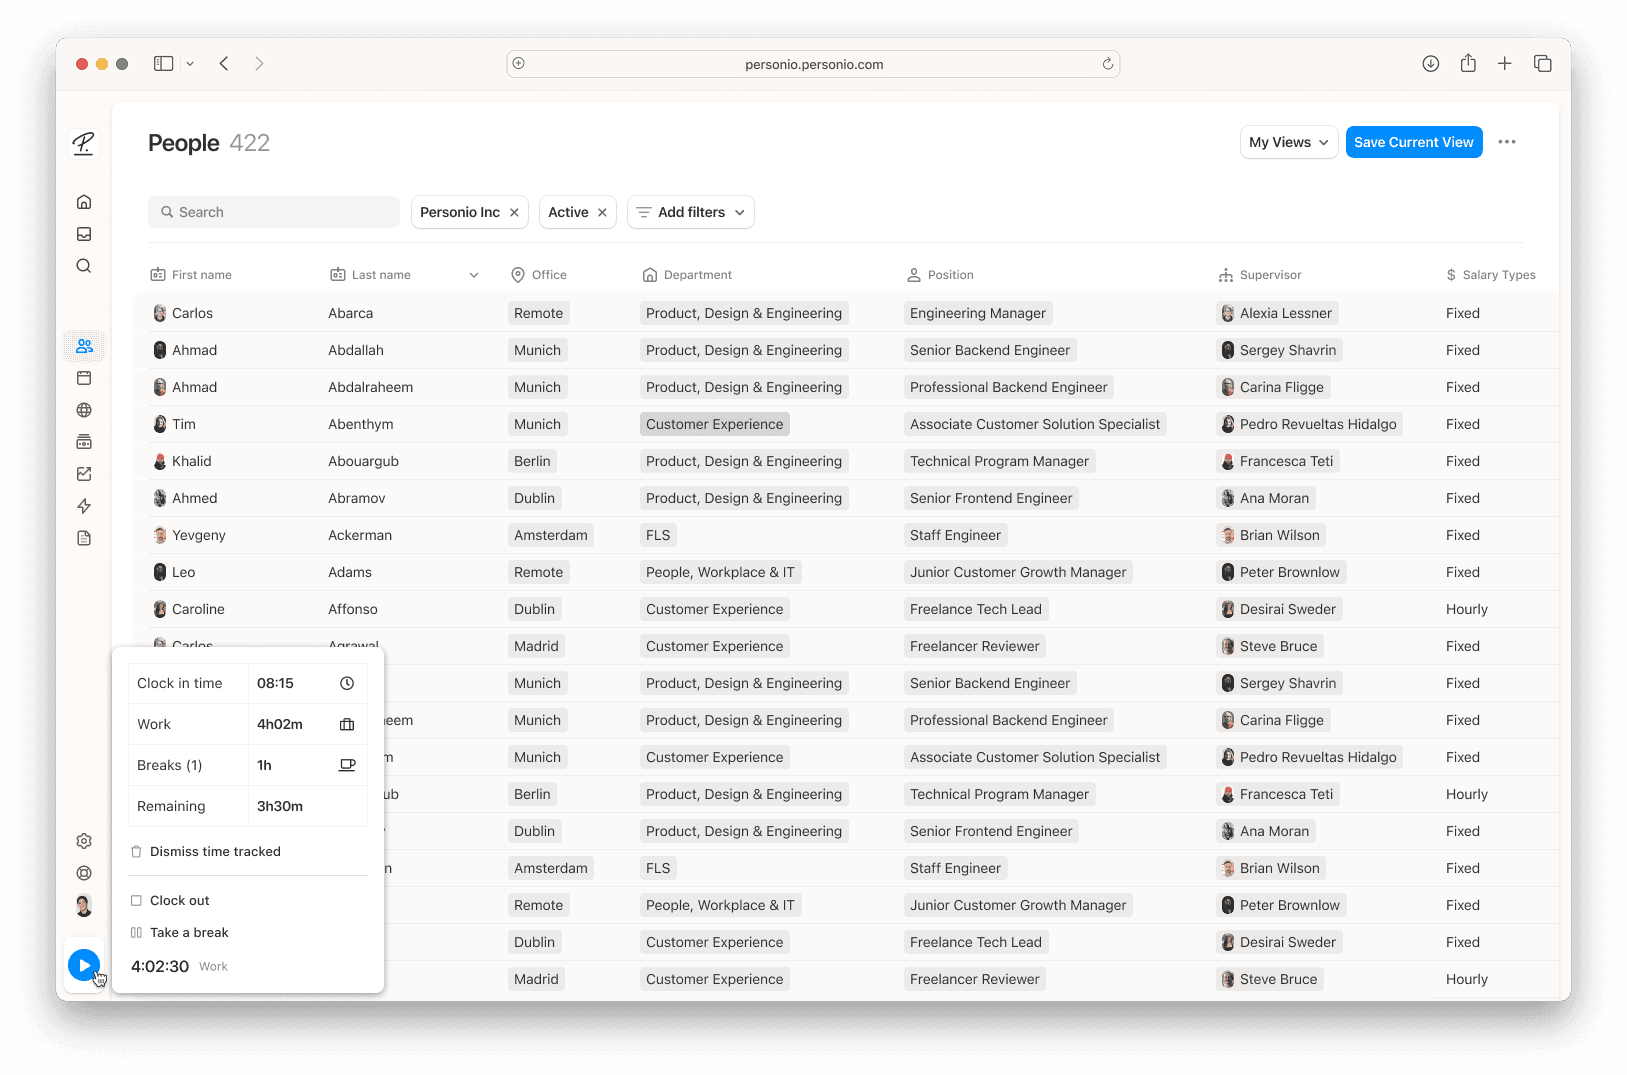Expand the Add filters dropdown
The width and height of the screenshot is (1627, 1075).
coord(691,212)
